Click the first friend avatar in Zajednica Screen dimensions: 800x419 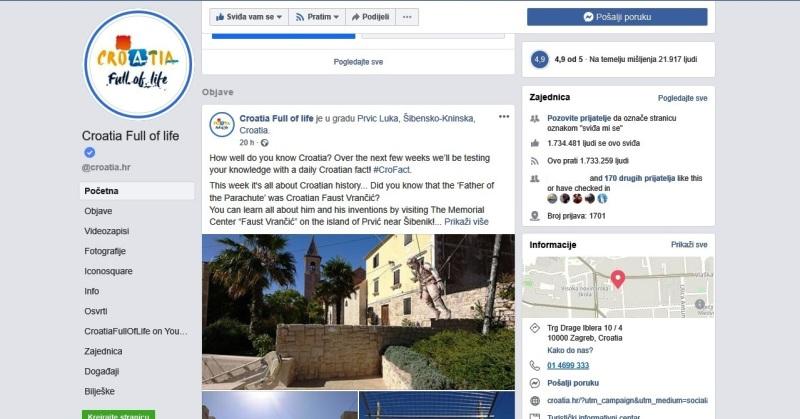pyautogui.click(x=552, y=199)
